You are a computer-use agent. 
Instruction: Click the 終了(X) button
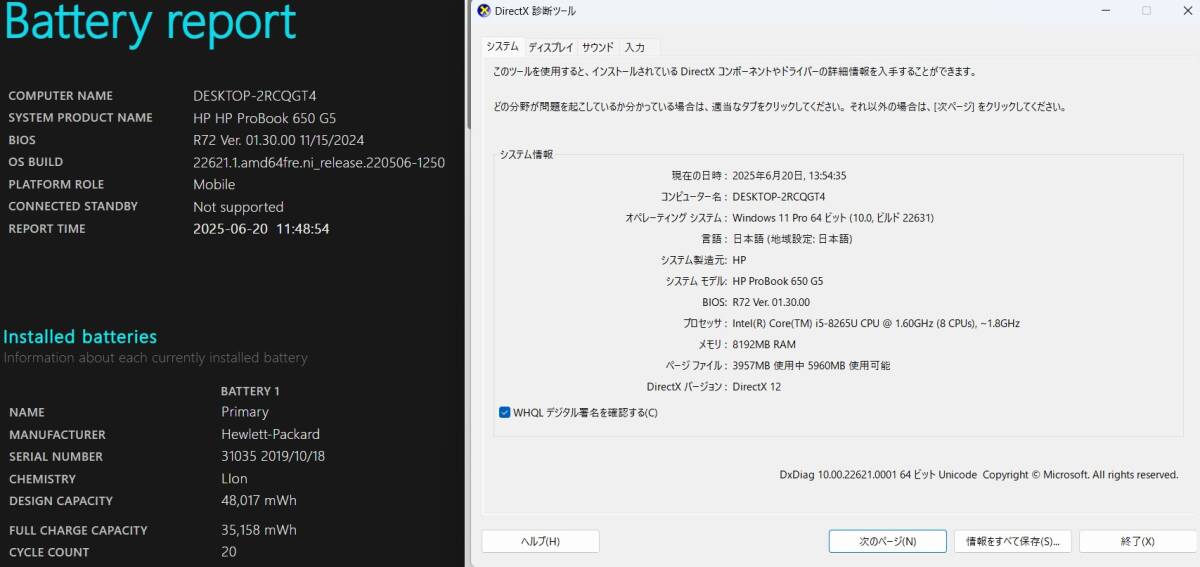(x=1137, y=541)
